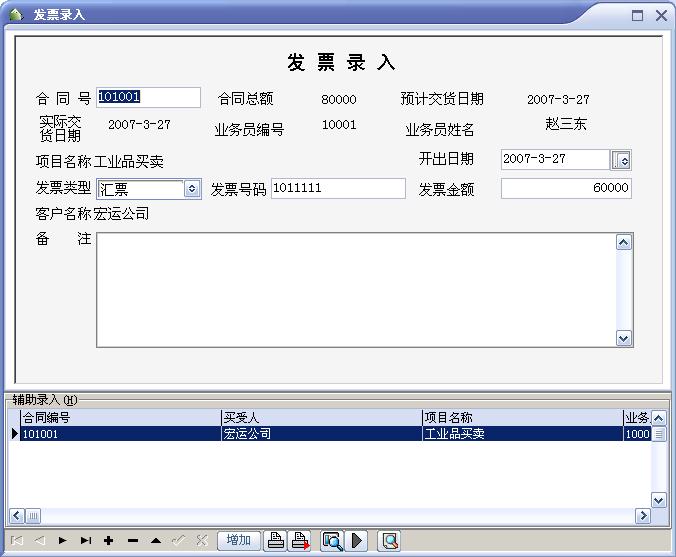Click the 发票金额 input field

(x=566, y=188)
